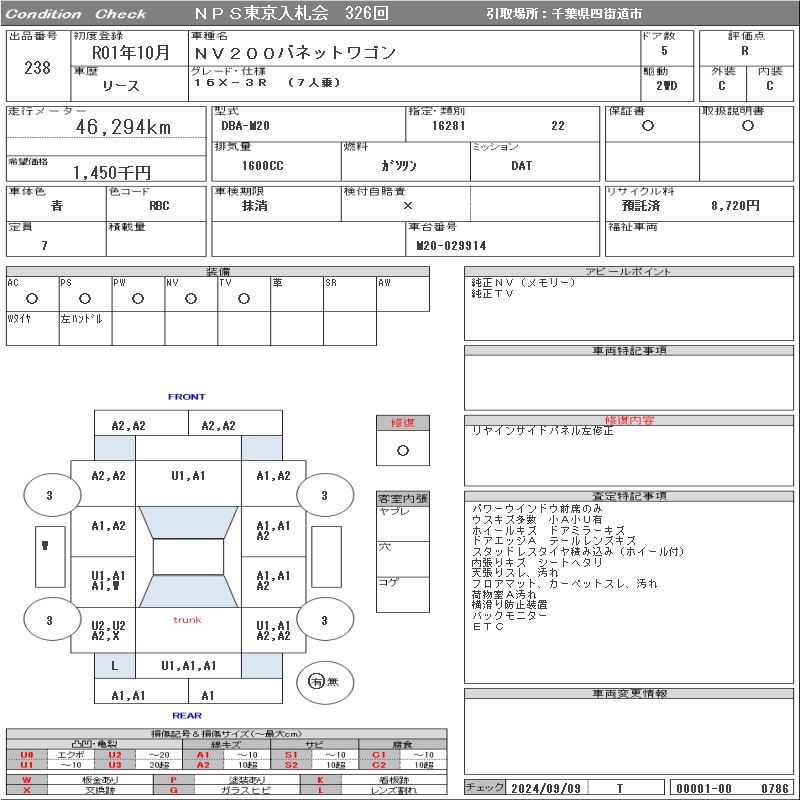Select the L tail lamp cell
The image size is (800, 800).
click(115, 665)
